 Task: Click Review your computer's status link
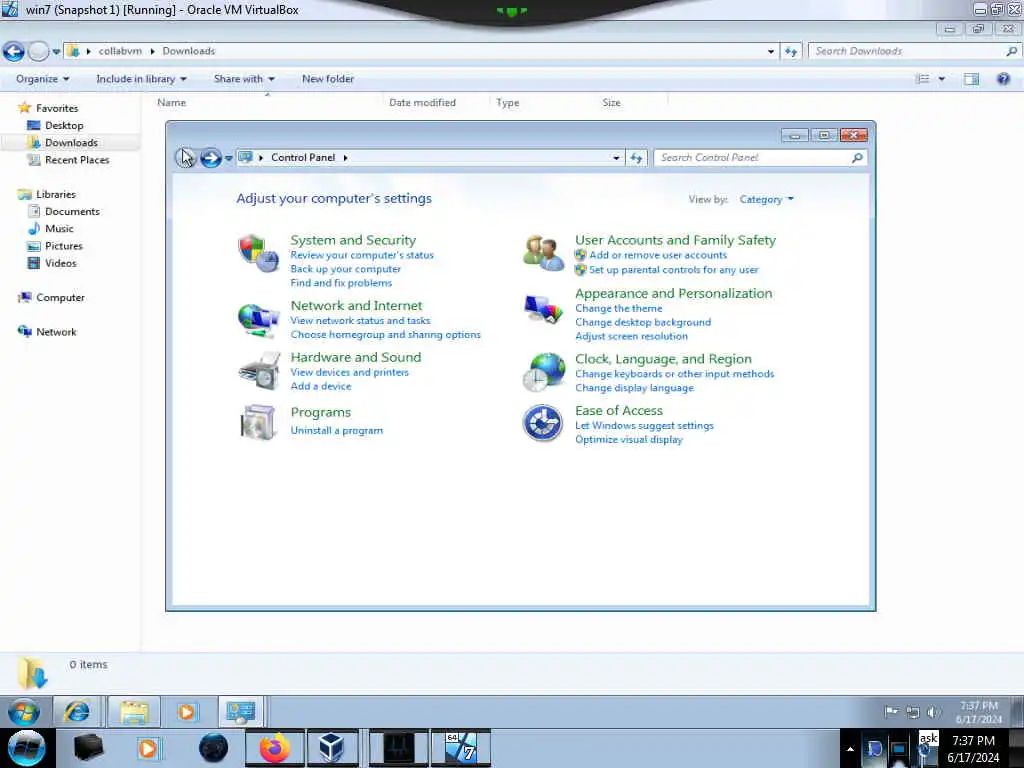point(362,255)
